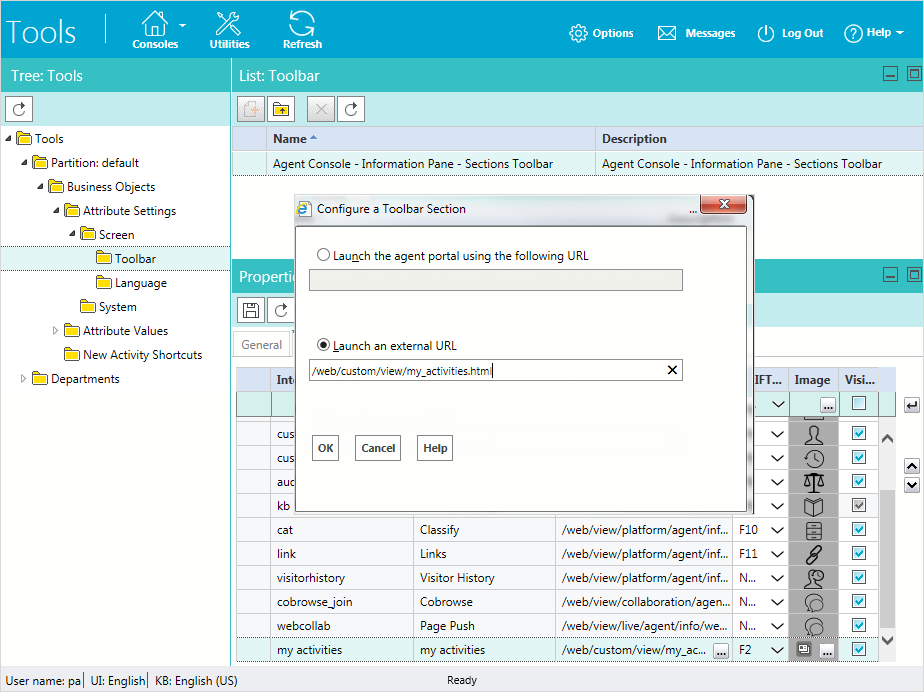The image size is (924, 692).
Task: Click refresh icon in List toolbar
Action: point(351,109)
